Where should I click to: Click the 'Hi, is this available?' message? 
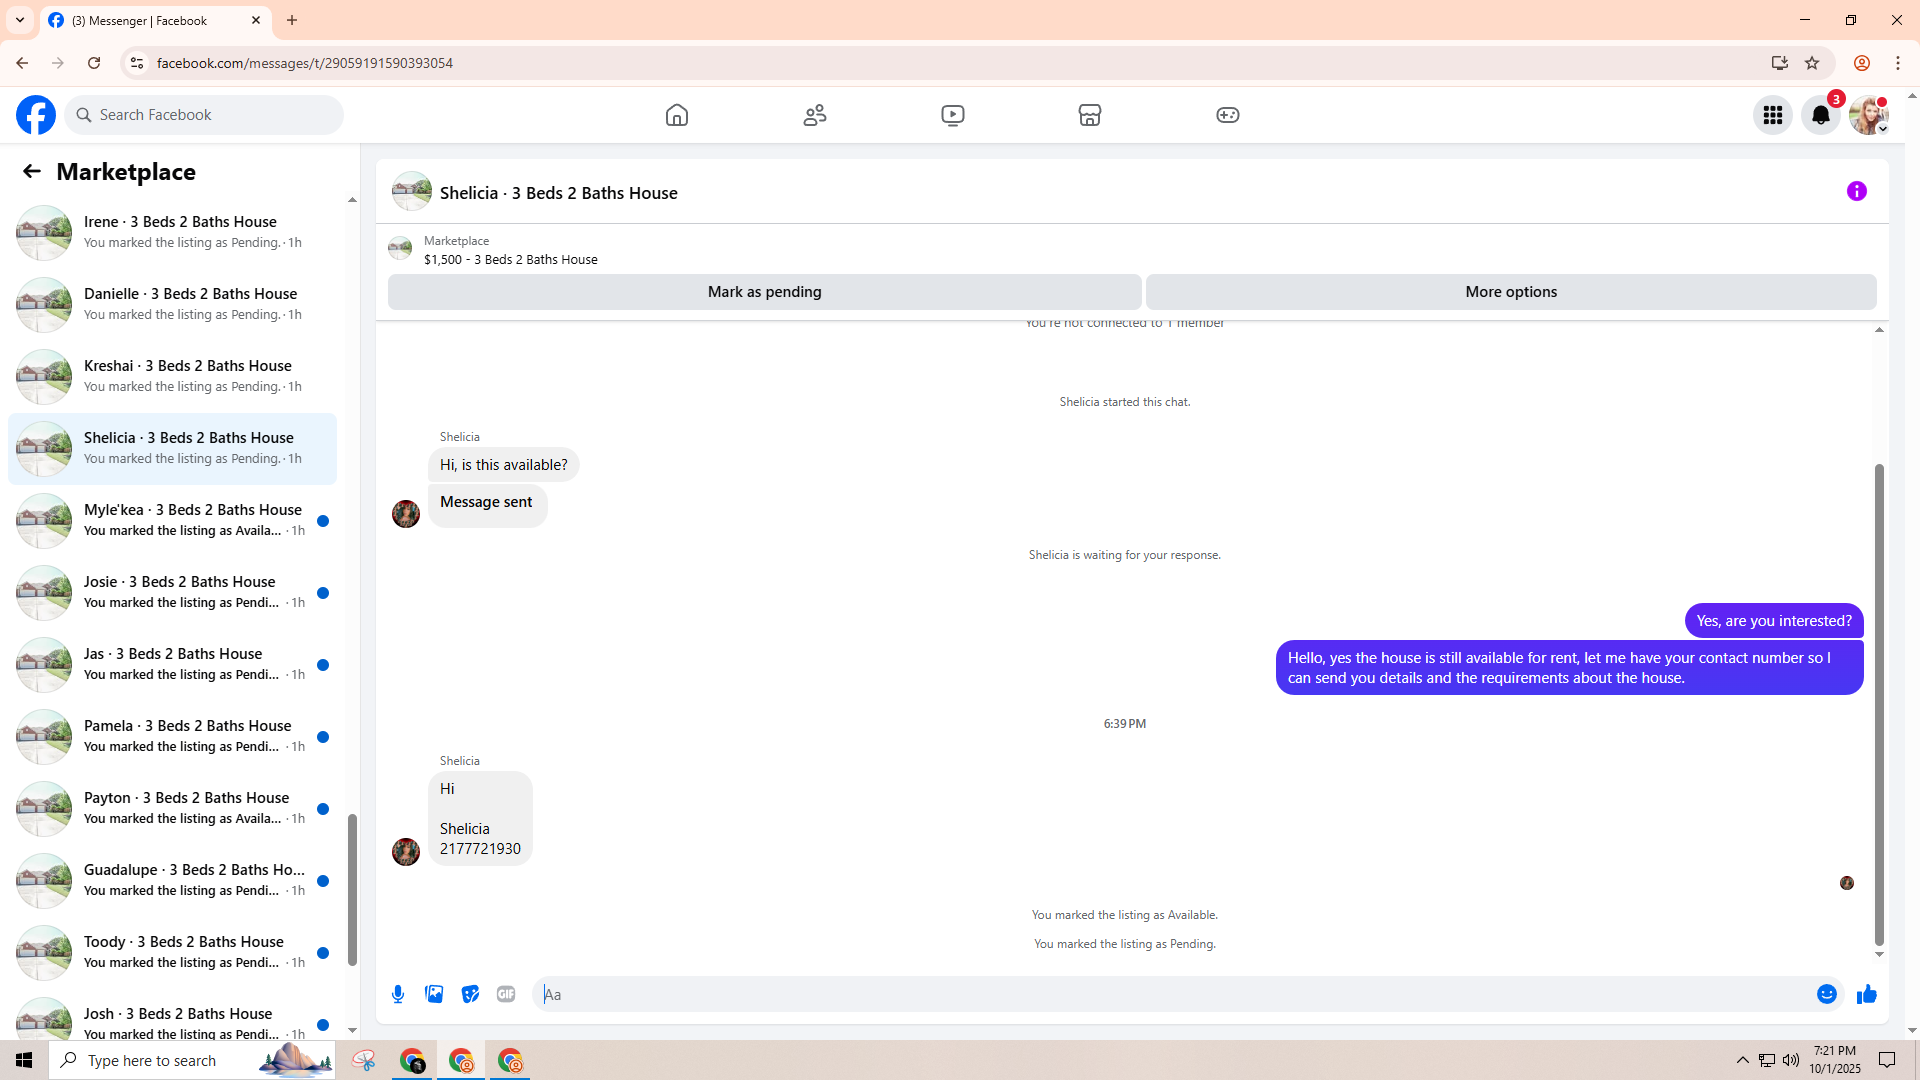point(504,465)
